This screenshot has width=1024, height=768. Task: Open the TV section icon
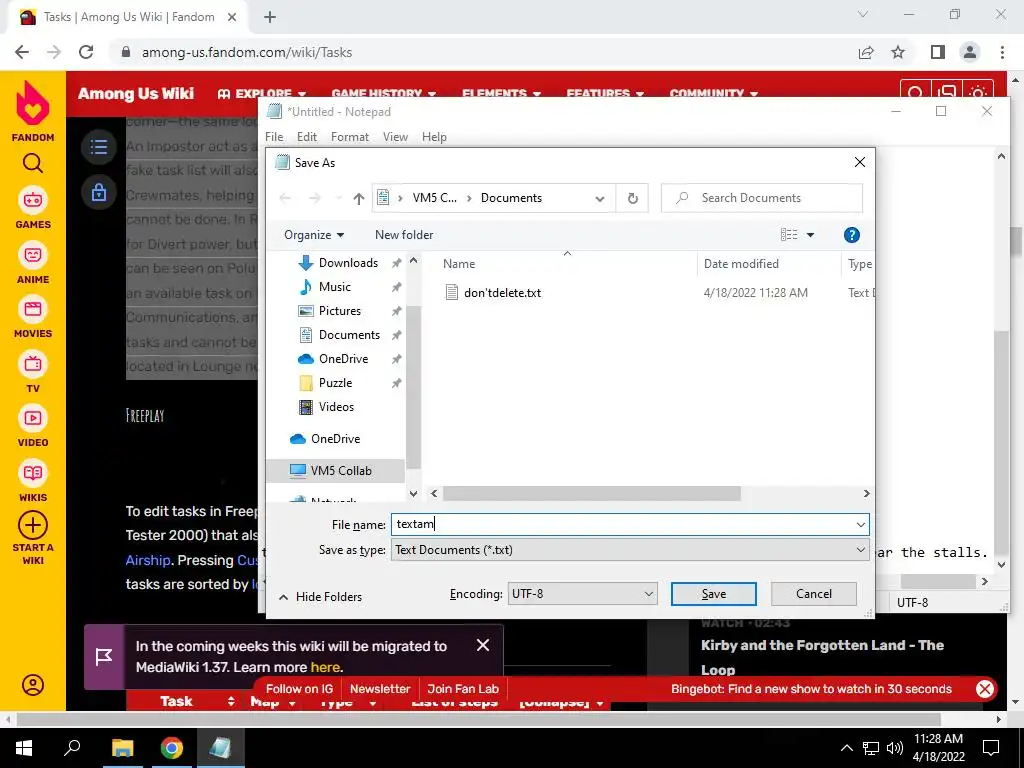(33, 364)
